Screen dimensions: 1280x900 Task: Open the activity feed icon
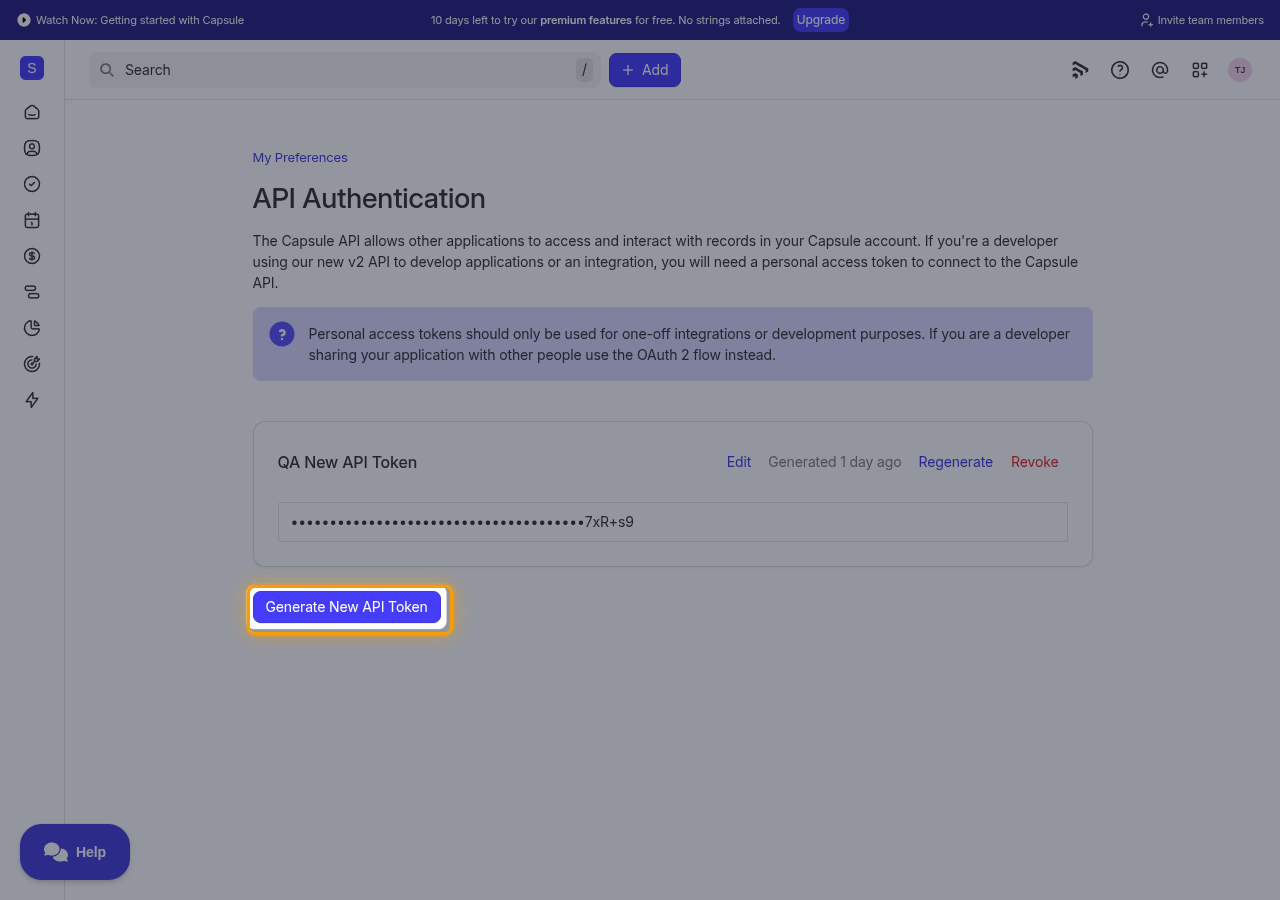1080,70
